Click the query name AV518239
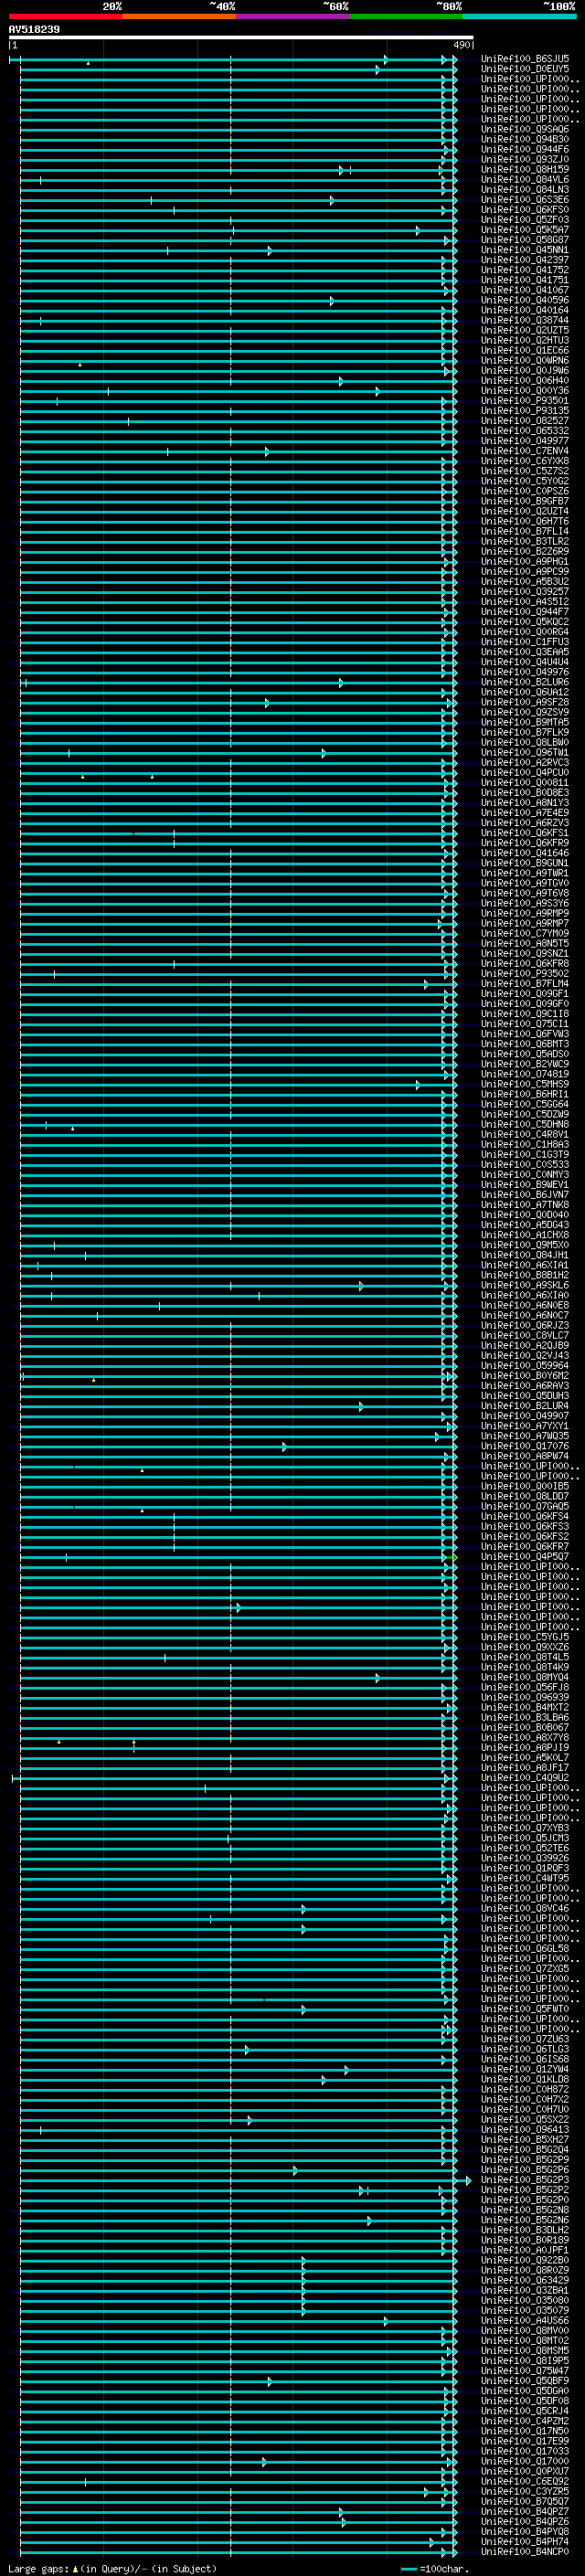The image size is (585, 2576). point(34,29)
